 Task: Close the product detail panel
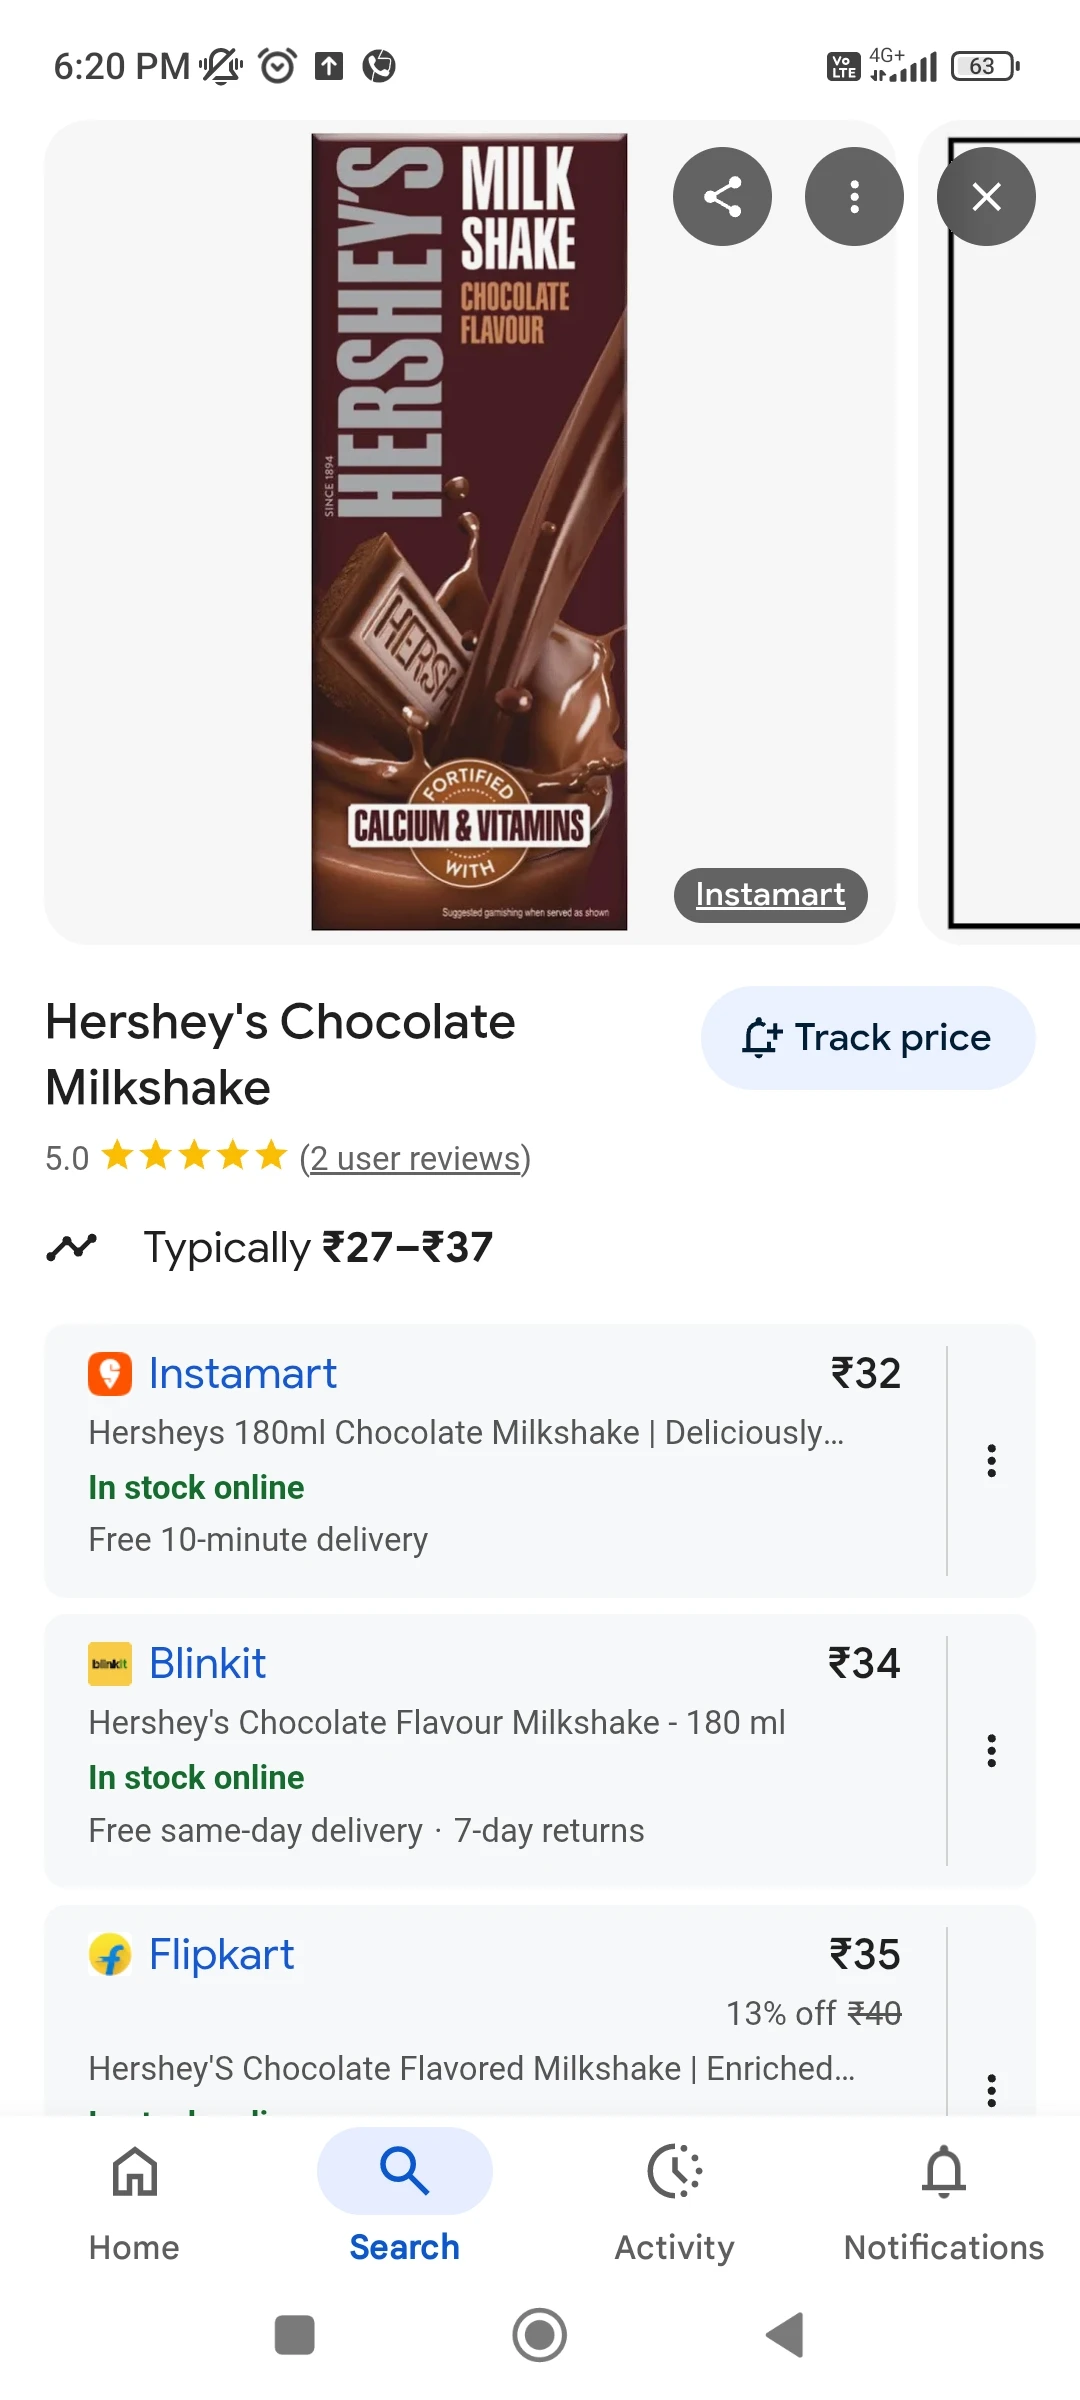point(986,197)
